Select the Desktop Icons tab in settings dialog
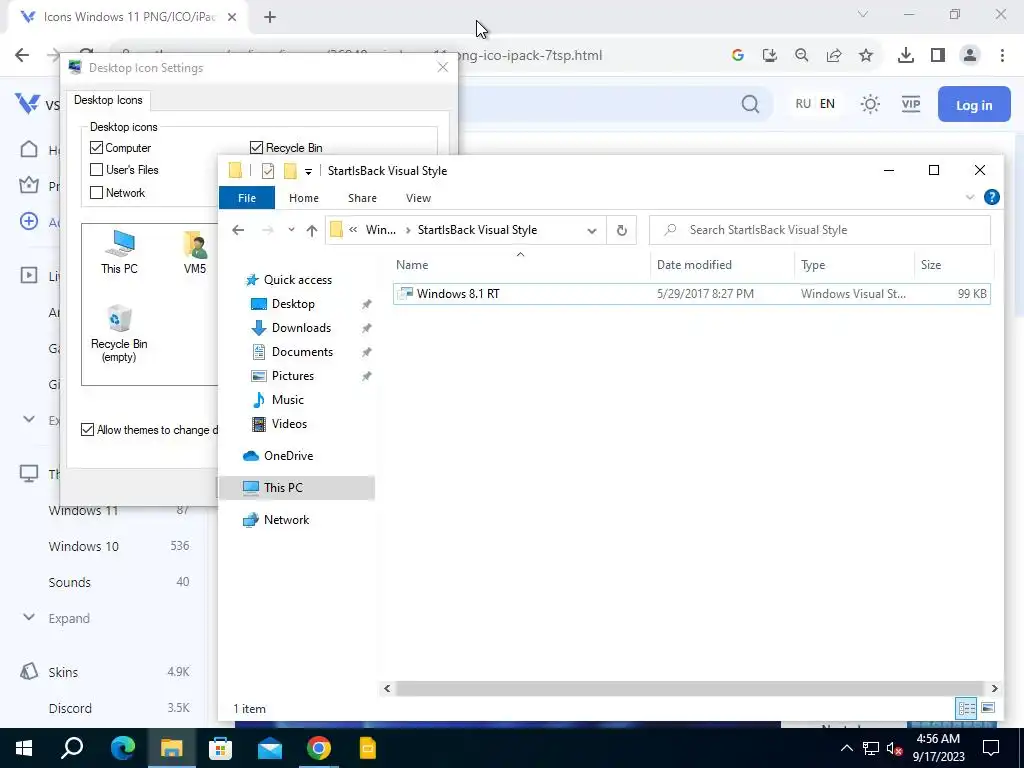Image resolution: width=1024 pixels, height=768 pixels. point(108,100)
